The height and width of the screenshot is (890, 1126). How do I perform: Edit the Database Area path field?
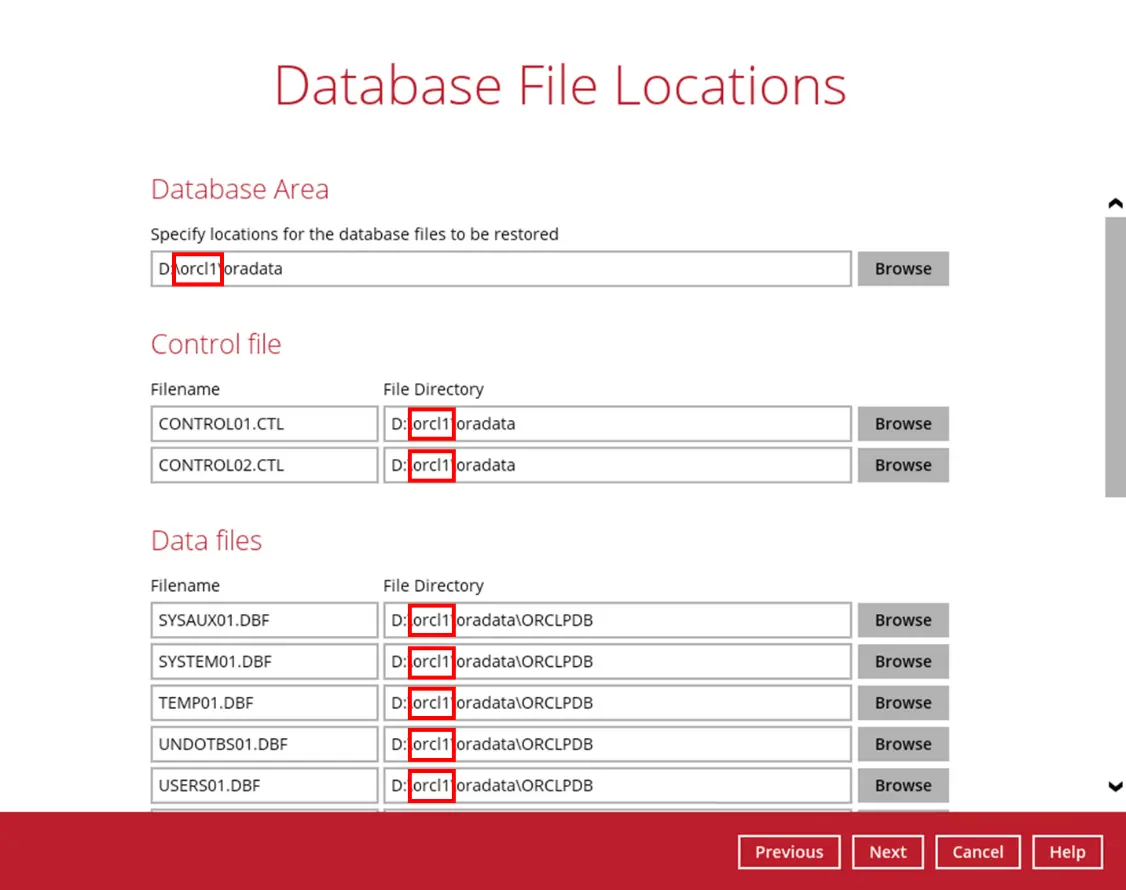pos(500,268)
